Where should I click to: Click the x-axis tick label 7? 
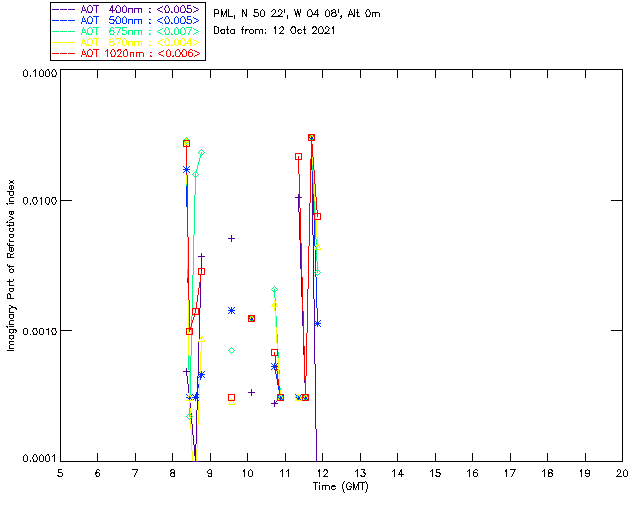pos(135,473)
